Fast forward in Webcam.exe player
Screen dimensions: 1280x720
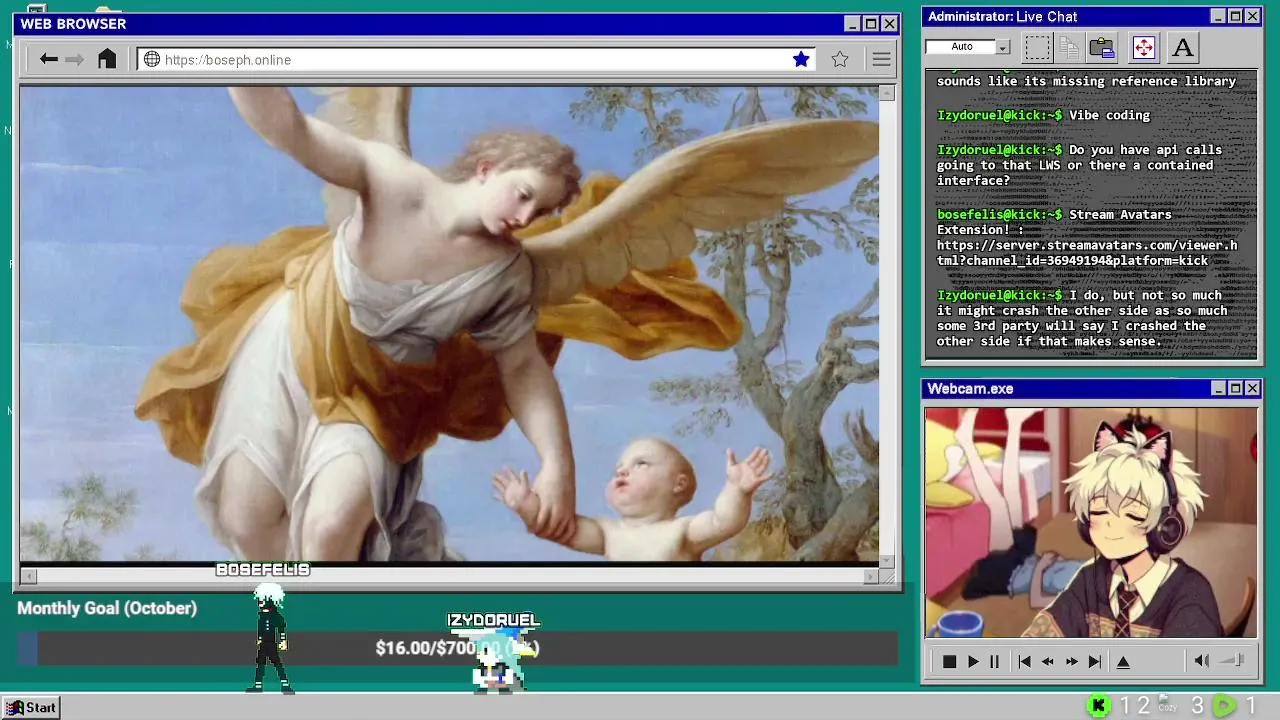tap(1071, 661)
